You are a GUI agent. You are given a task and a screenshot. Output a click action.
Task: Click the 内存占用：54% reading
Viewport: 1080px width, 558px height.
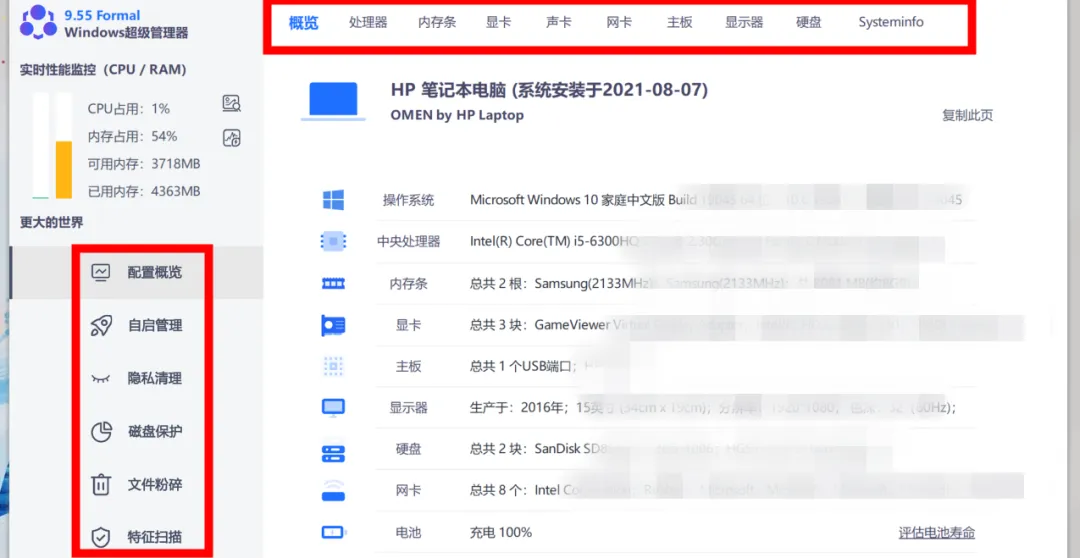(x=132, y=136)
